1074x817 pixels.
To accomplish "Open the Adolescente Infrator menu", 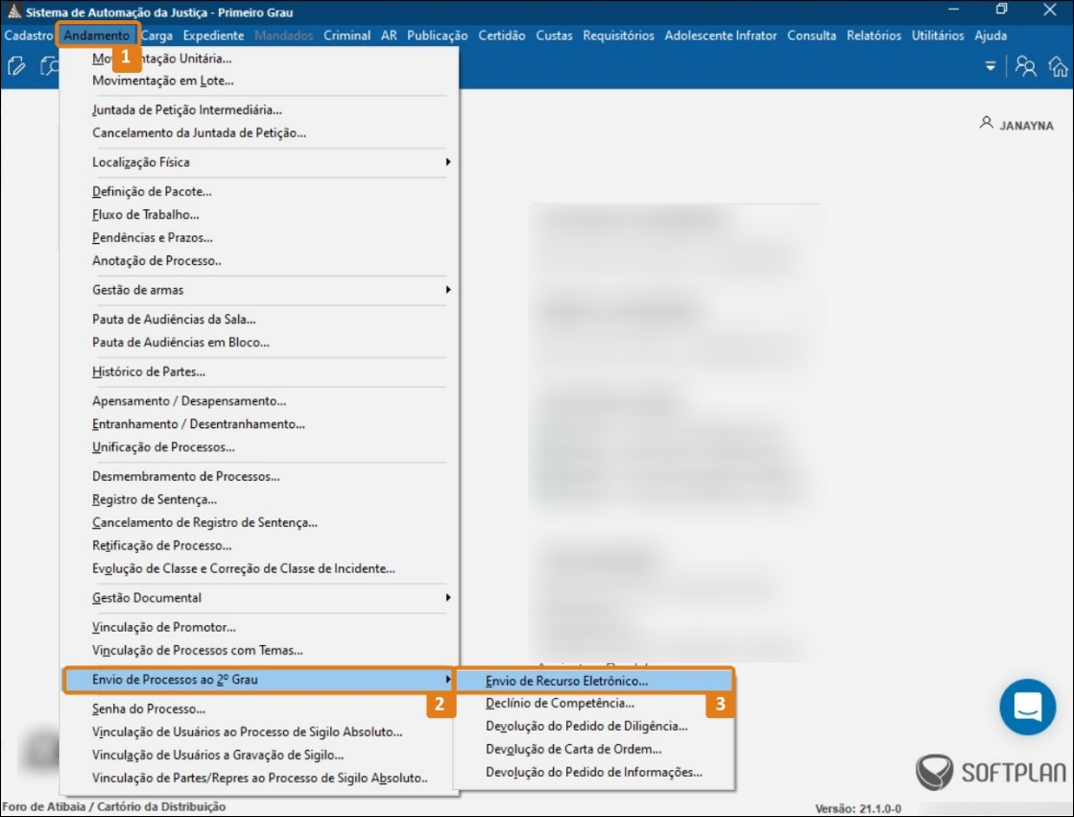I will 721,36.
